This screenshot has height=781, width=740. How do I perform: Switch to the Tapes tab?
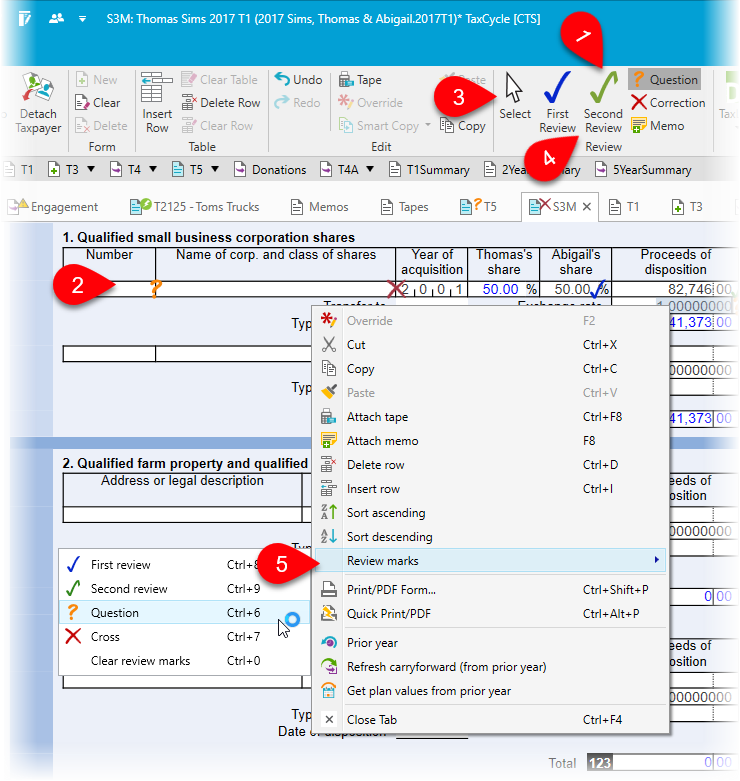click(x=405, y=207)
